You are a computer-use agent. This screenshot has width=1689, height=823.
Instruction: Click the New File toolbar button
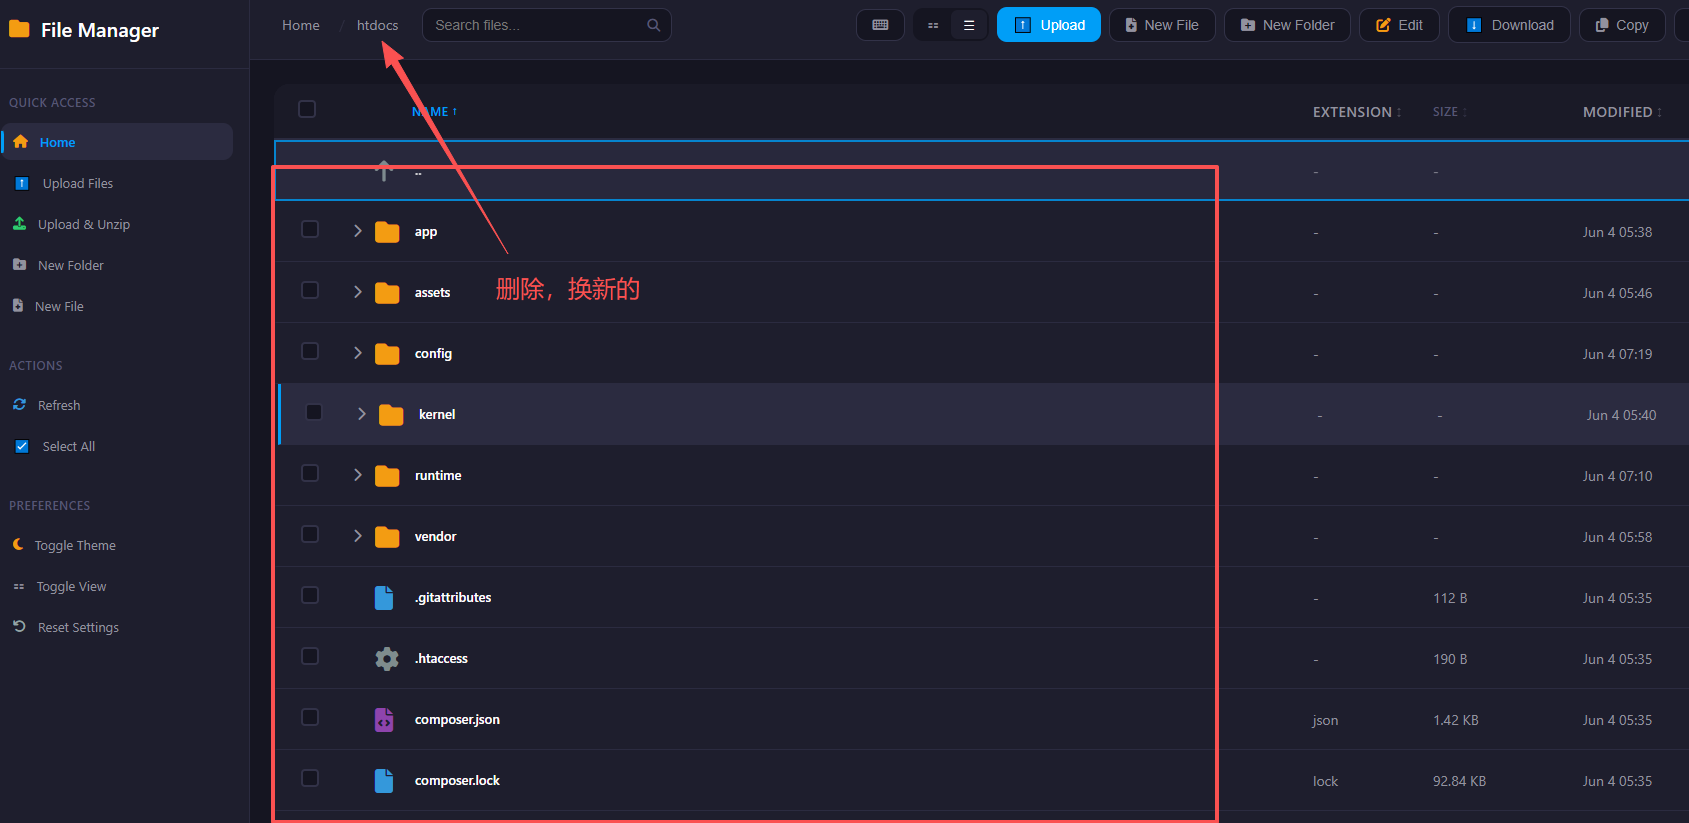coord(1162,25)
